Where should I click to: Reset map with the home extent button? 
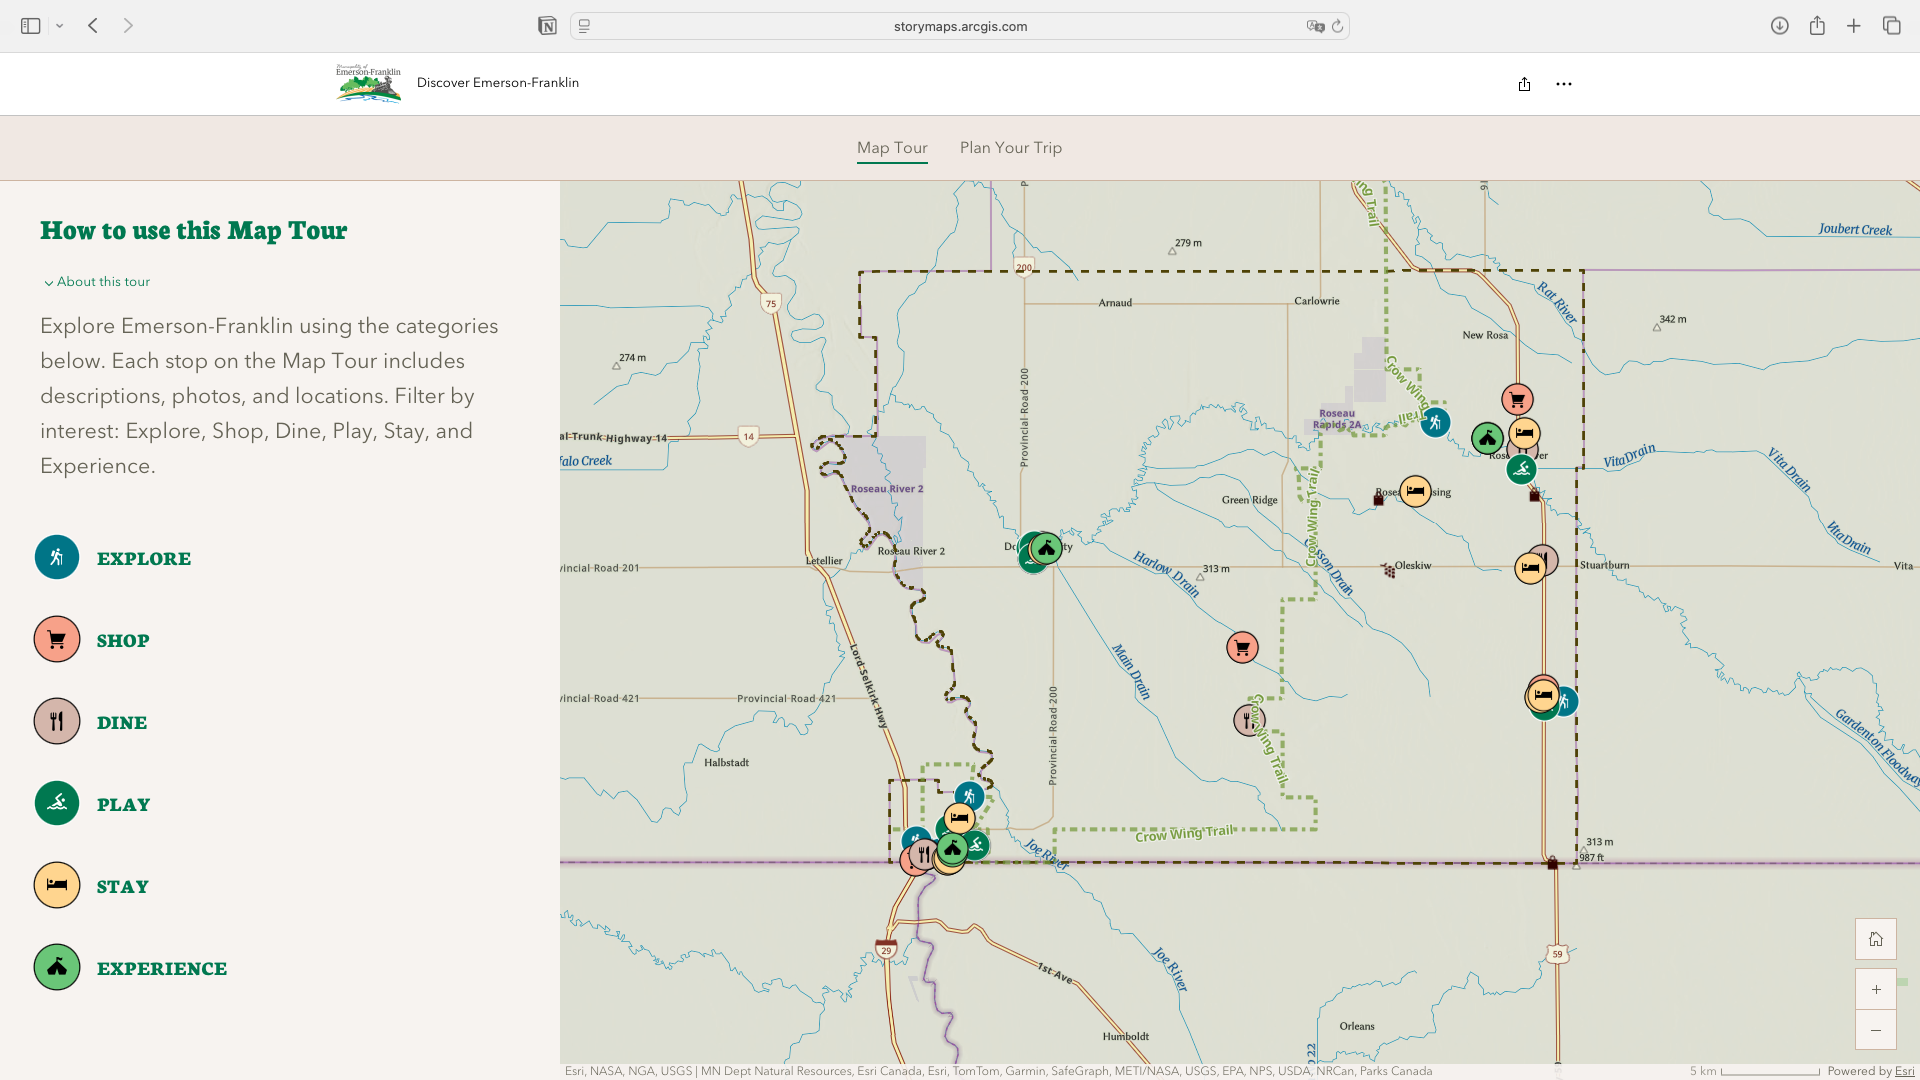pos(1876,939)
